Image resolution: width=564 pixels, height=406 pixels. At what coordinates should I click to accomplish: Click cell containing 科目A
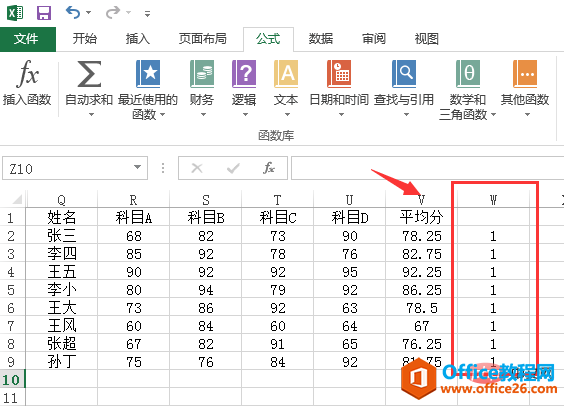tap(133, 217)
